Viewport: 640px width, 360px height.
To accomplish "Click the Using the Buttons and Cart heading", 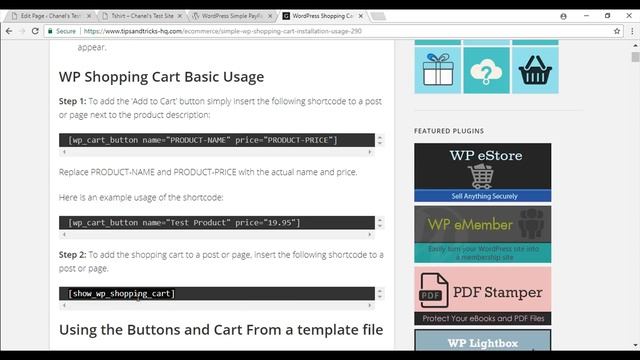I will [221, 329].
